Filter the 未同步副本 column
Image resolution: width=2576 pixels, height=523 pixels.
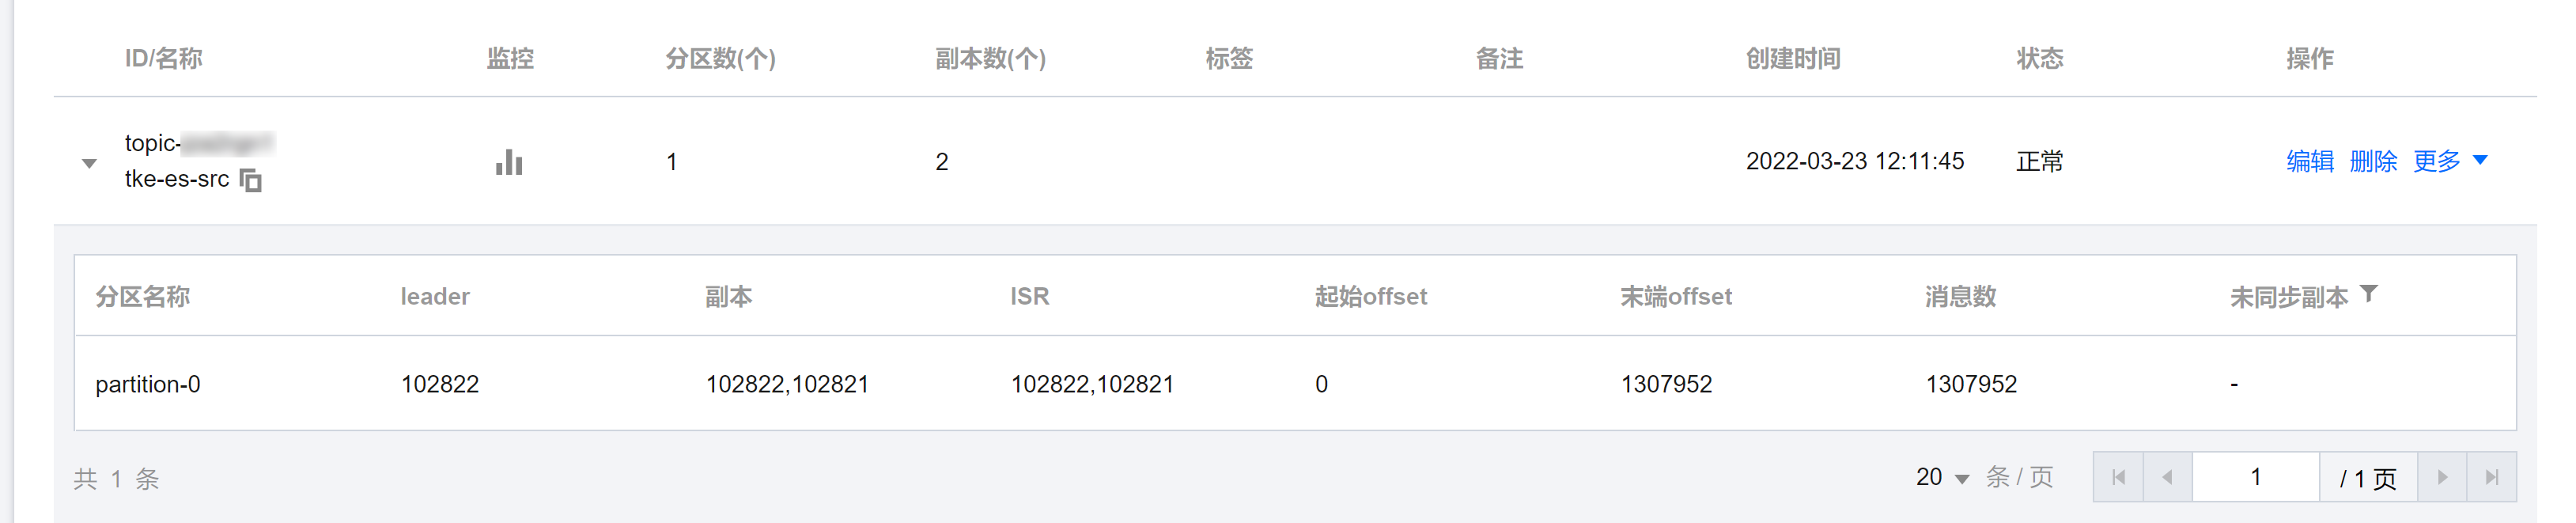coord(2368,294)
